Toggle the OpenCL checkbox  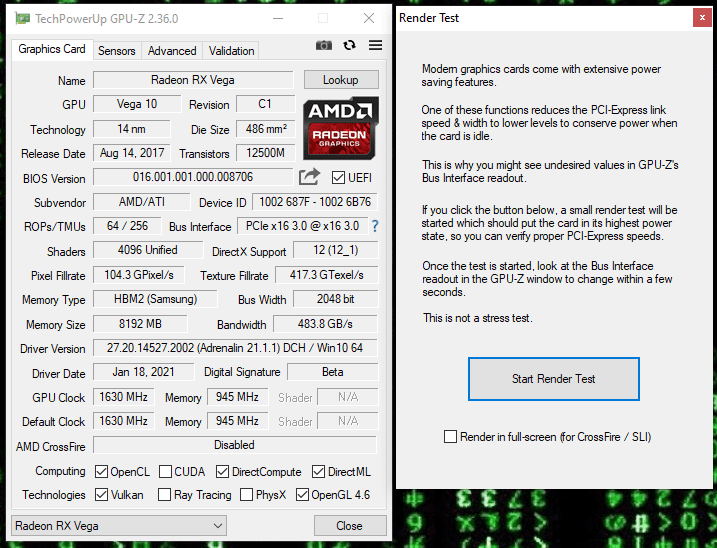click(102, 472)
